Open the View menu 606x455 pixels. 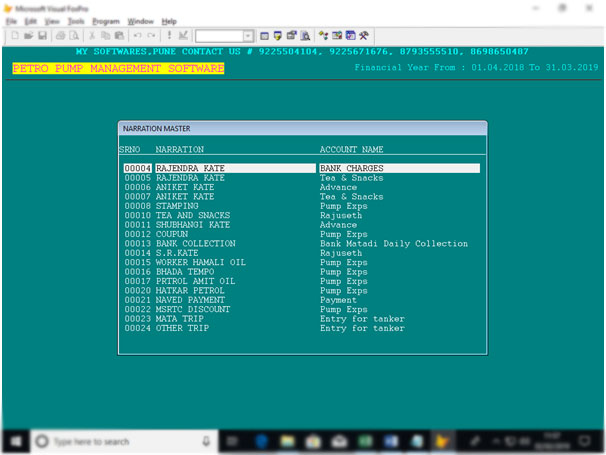[x=52, y=21]
